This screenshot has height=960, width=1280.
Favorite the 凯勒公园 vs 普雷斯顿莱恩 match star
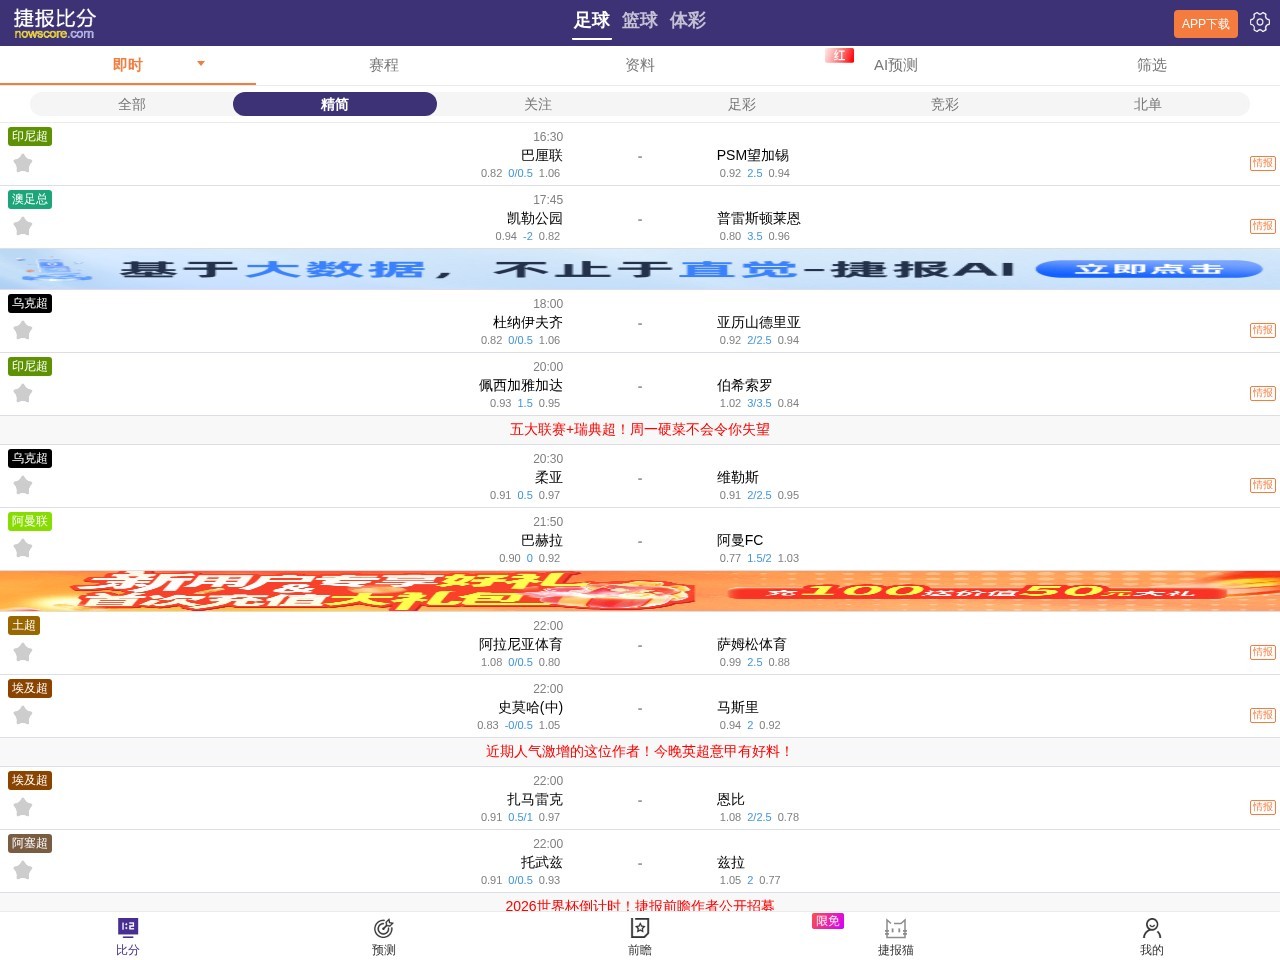coord(23,226)
